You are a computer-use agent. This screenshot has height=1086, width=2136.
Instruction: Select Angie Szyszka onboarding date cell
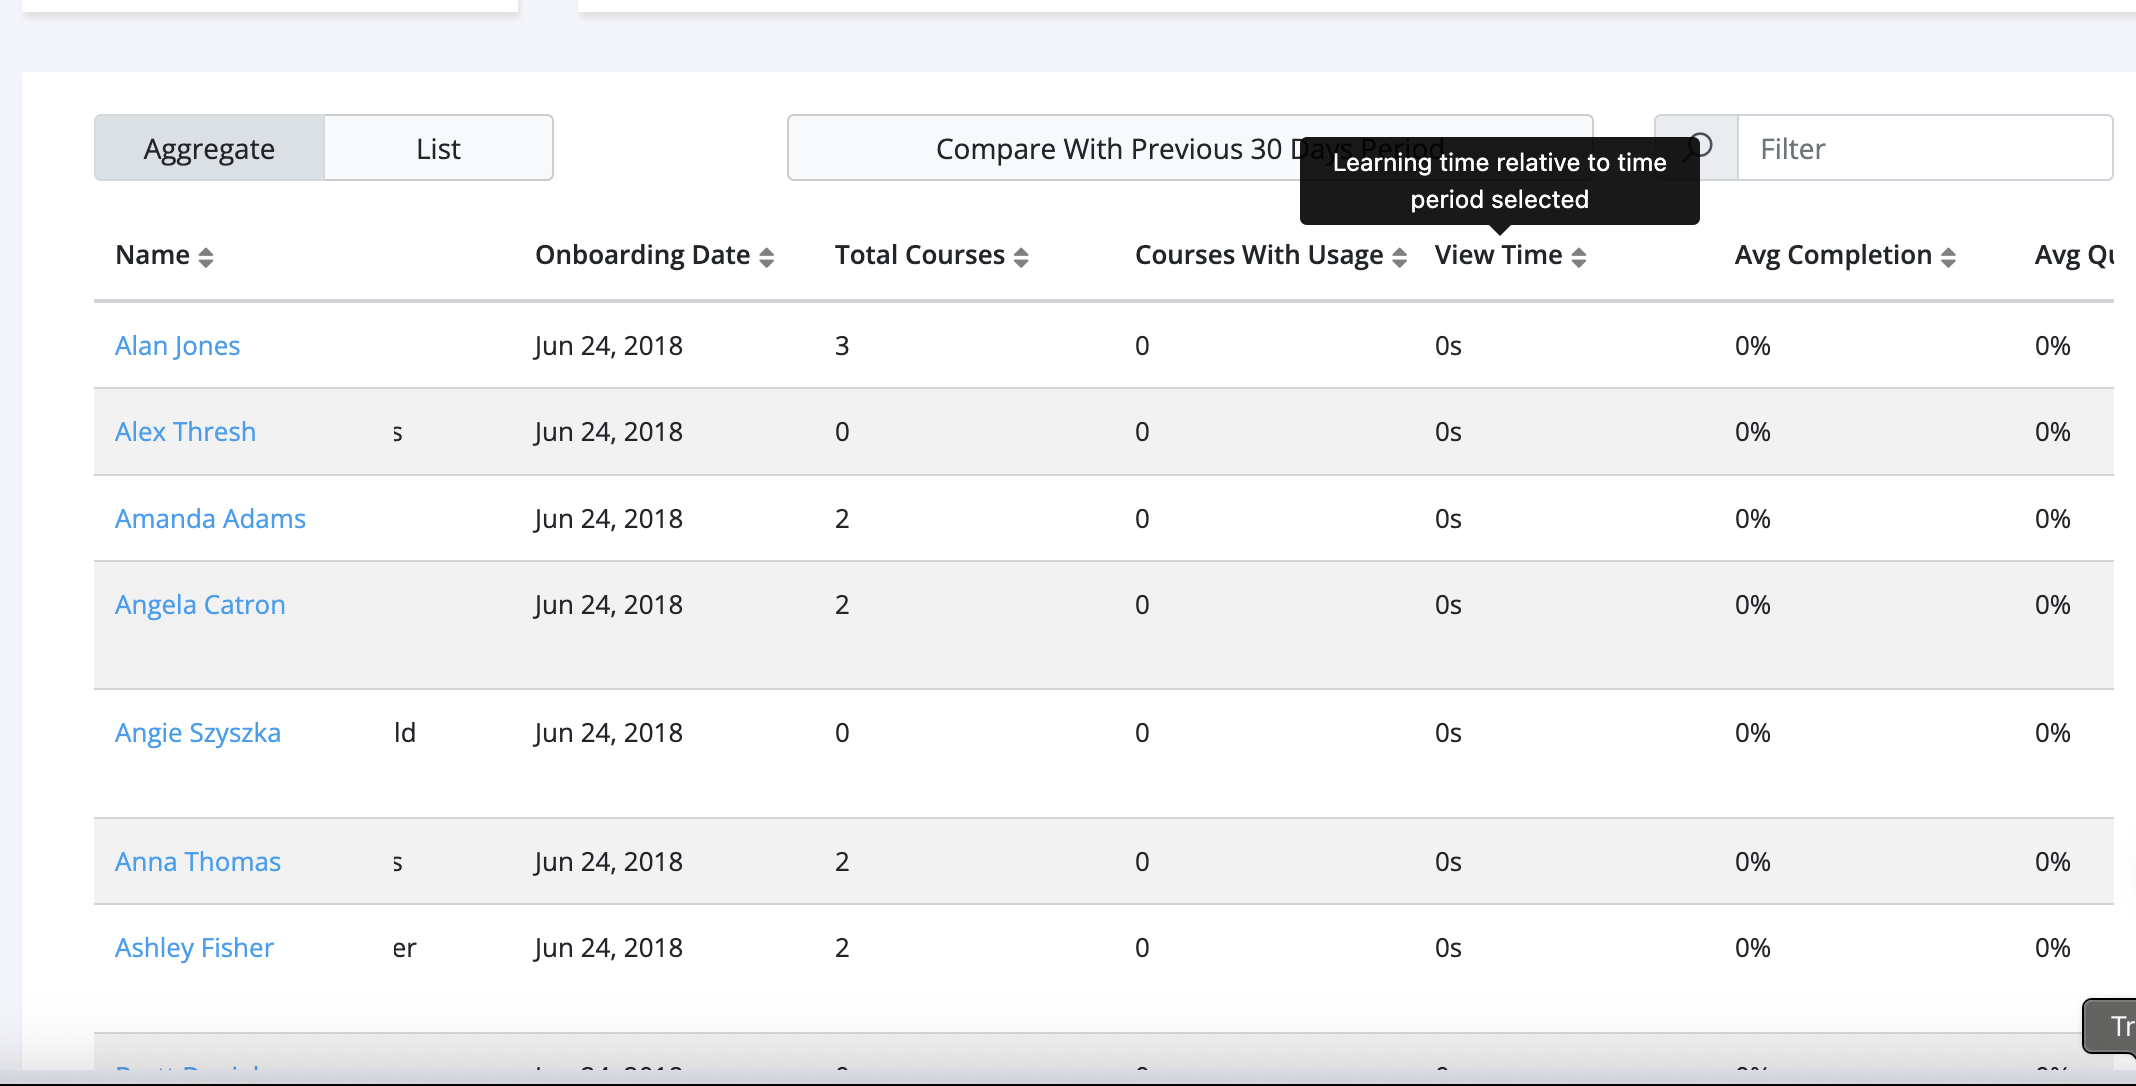608,732
